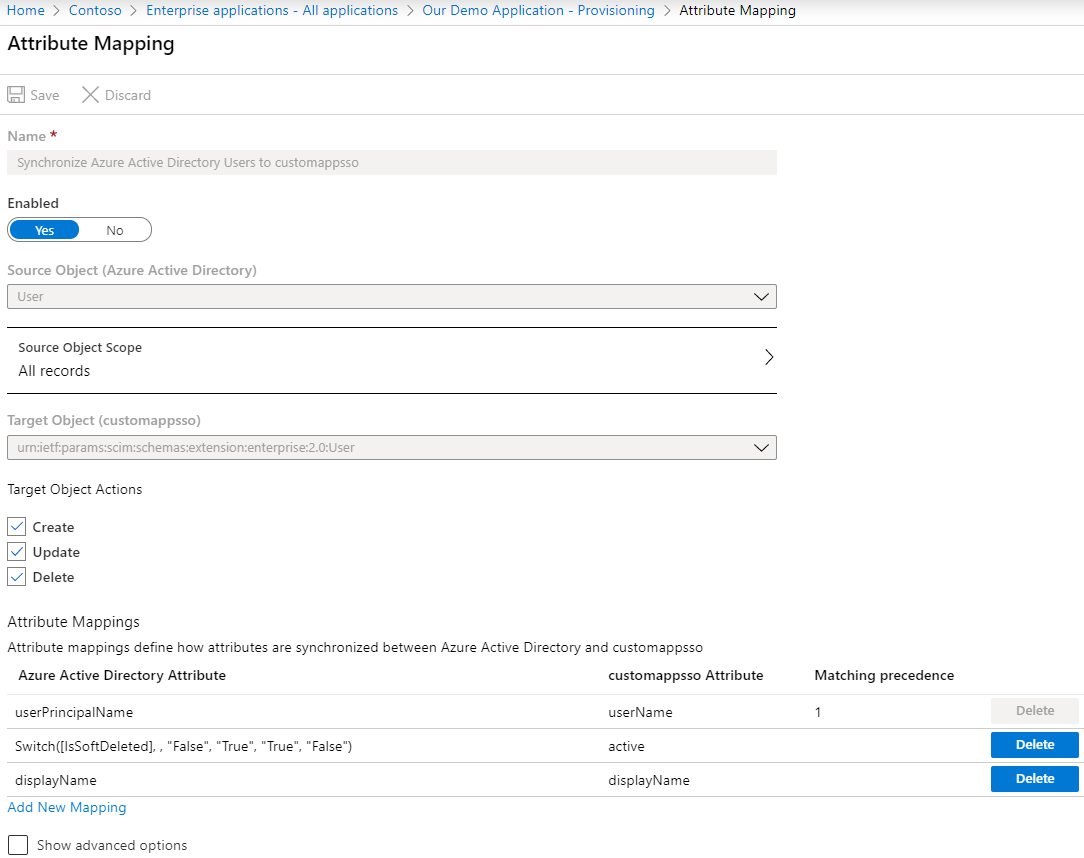The height and width of the screenshot is (858, 1084).
Task: Return to Our Demo Application - Provisioning
Action: [538, 10]
